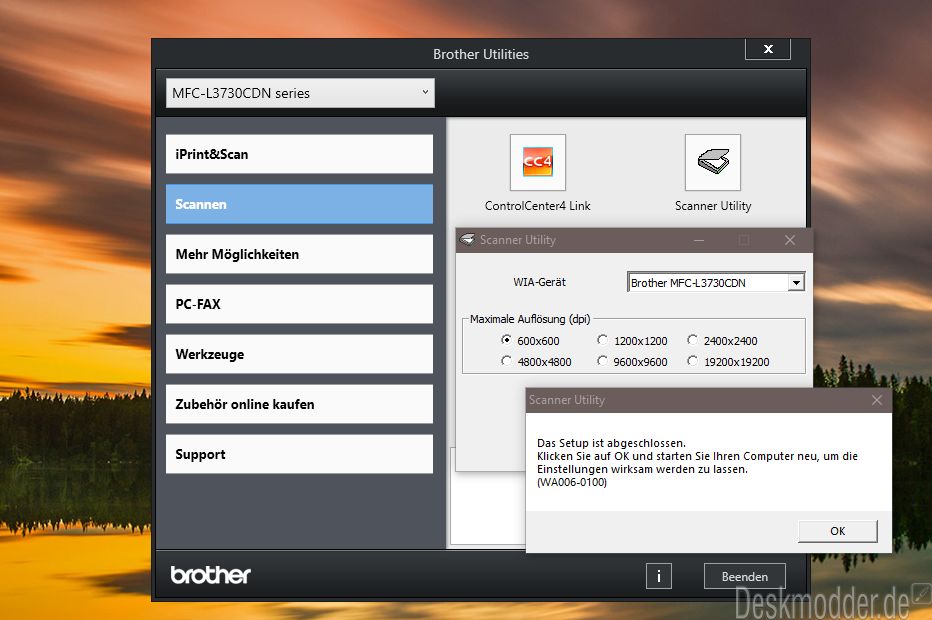The image size is (932, 620).
Task: Open the MFC-L3730CDN series model dropdown
Action: point(300,93)
